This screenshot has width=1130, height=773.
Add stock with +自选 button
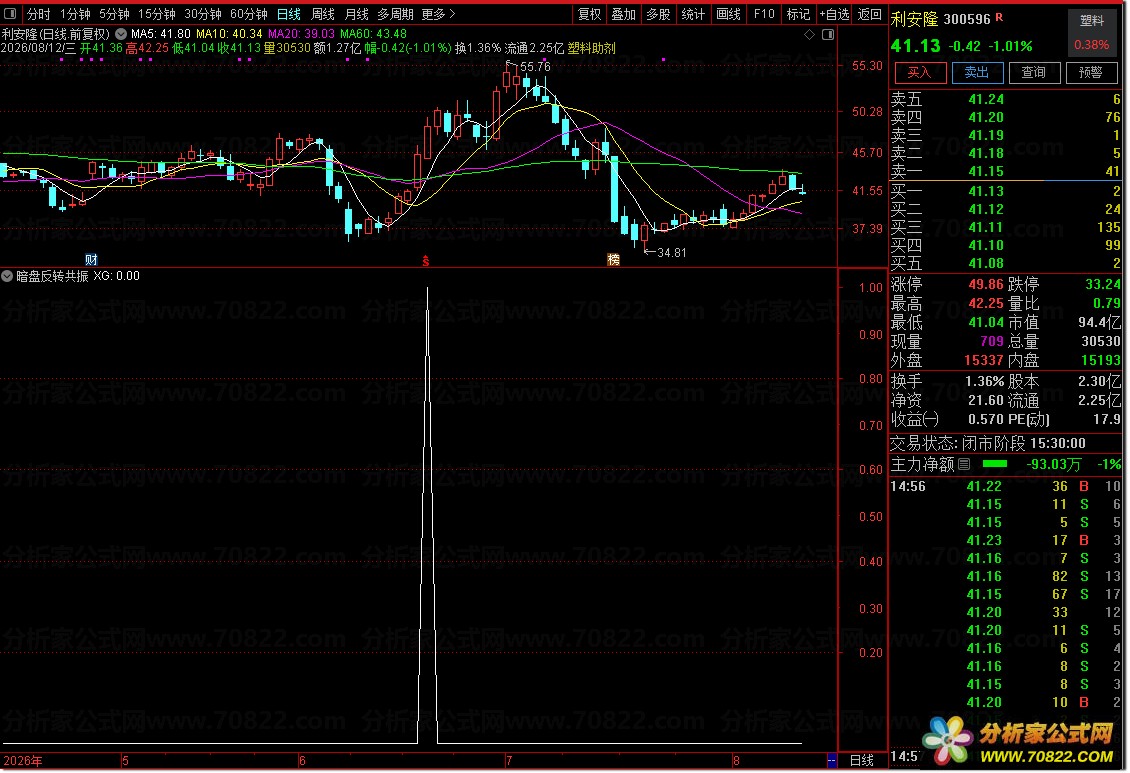click(x=835, y=14)
